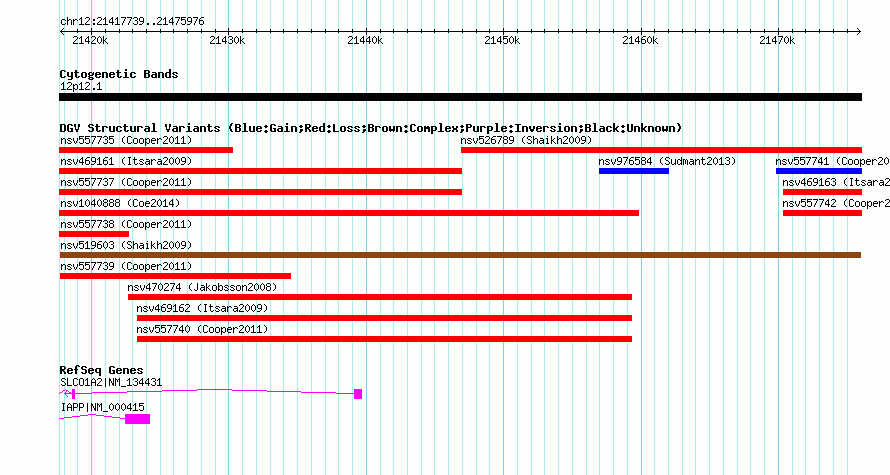The image size is (890, 475).
Task: Open the nsv557735 (Cooper2011) label
Action: [x=126, y=140]
